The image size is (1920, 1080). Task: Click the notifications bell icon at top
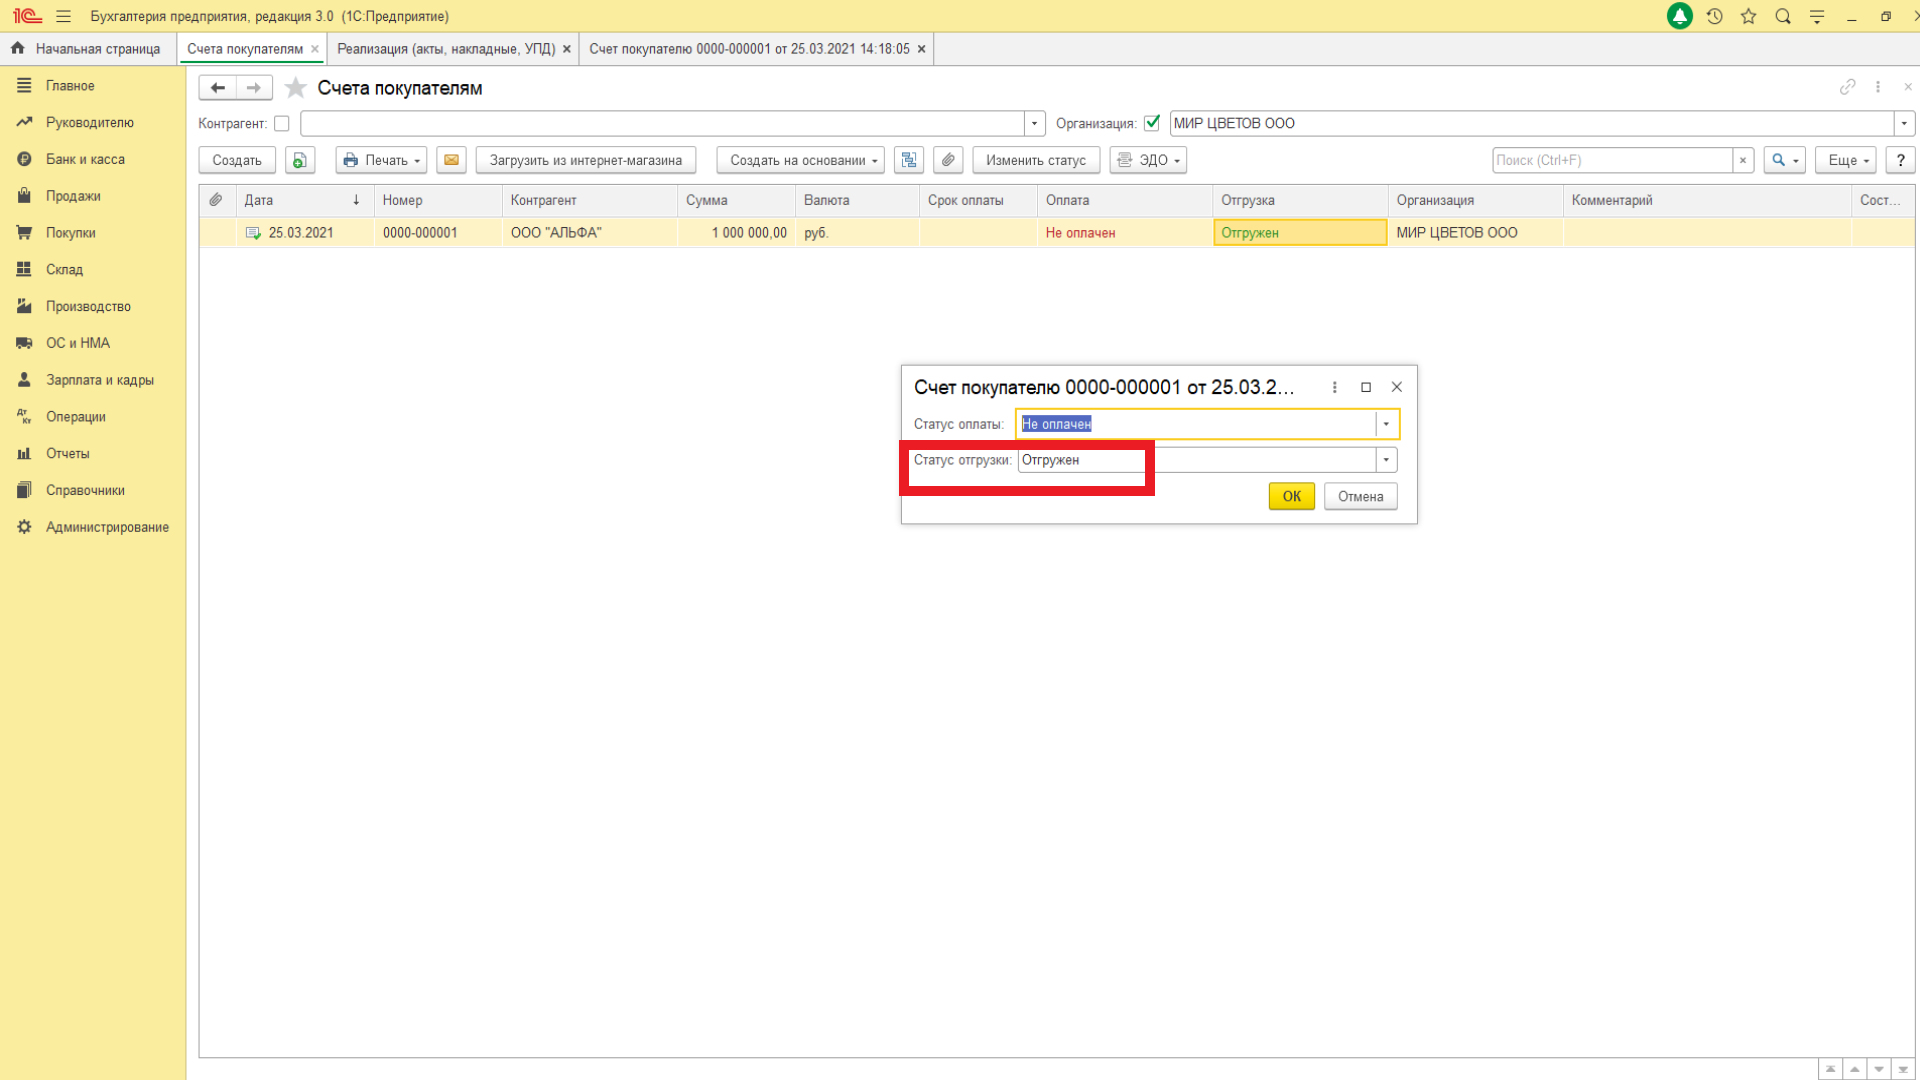pyautogui.click(x=1679, y=16)
